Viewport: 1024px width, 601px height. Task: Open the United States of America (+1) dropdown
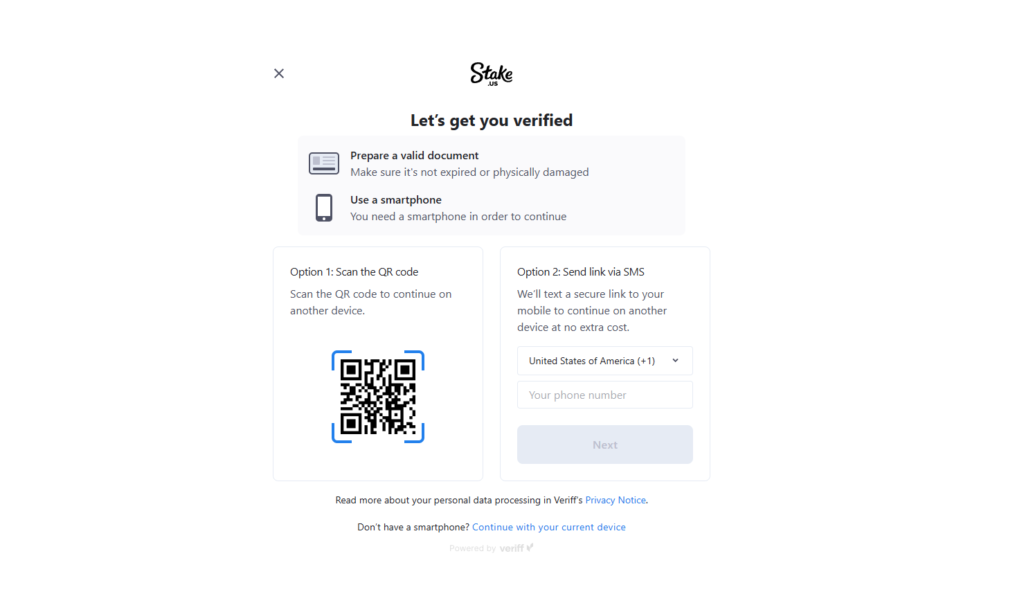(598, 361)
